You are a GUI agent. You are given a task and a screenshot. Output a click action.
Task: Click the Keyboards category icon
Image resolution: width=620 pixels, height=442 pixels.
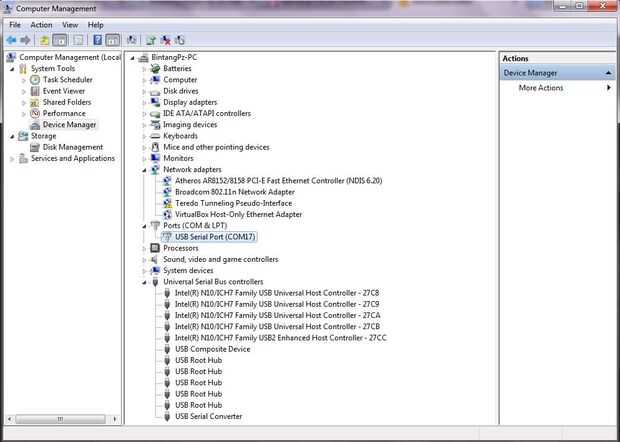click(155, 136)
